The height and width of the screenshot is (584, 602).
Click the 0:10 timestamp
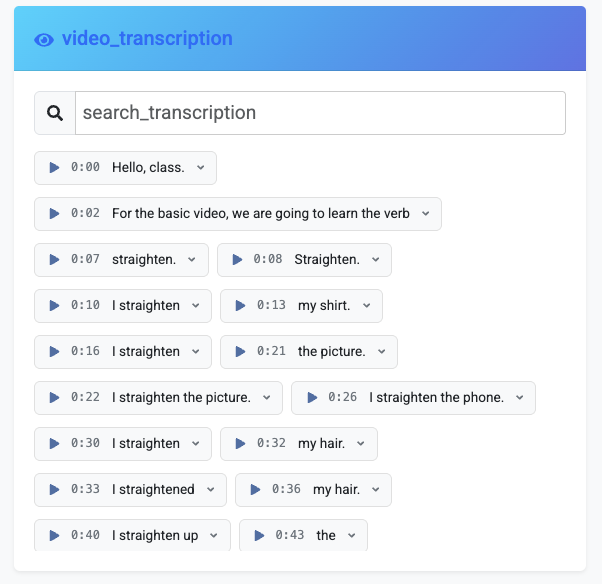pyautogui.click(x=85, y=305)
